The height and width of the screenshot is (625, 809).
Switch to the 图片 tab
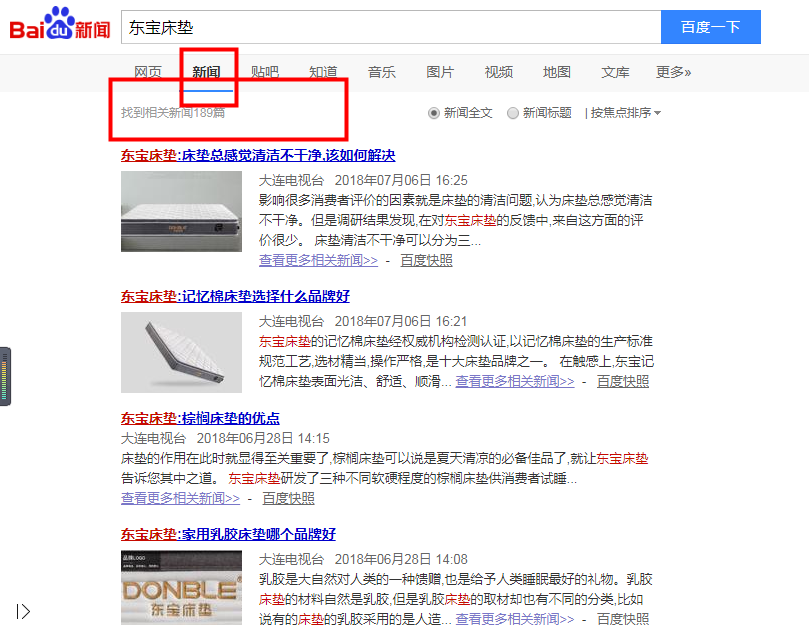[x=440, y=72]
